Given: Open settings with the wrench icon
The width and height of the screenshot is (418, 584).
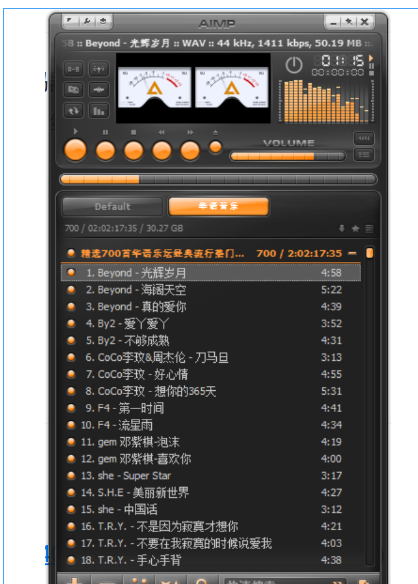Looking at the screenshot, I should click(x=87, y=21).
